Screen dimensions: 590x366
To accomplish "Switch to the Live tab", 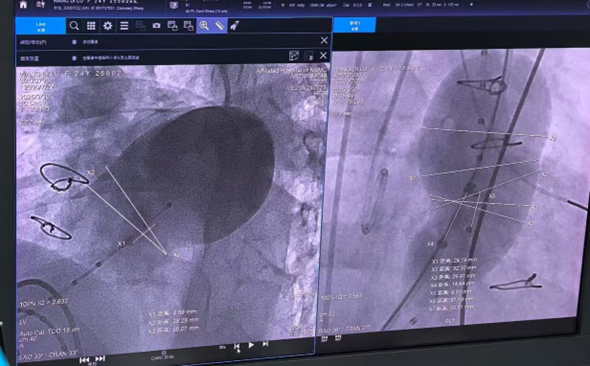I will pyautogui.click(x=41, y=26).
